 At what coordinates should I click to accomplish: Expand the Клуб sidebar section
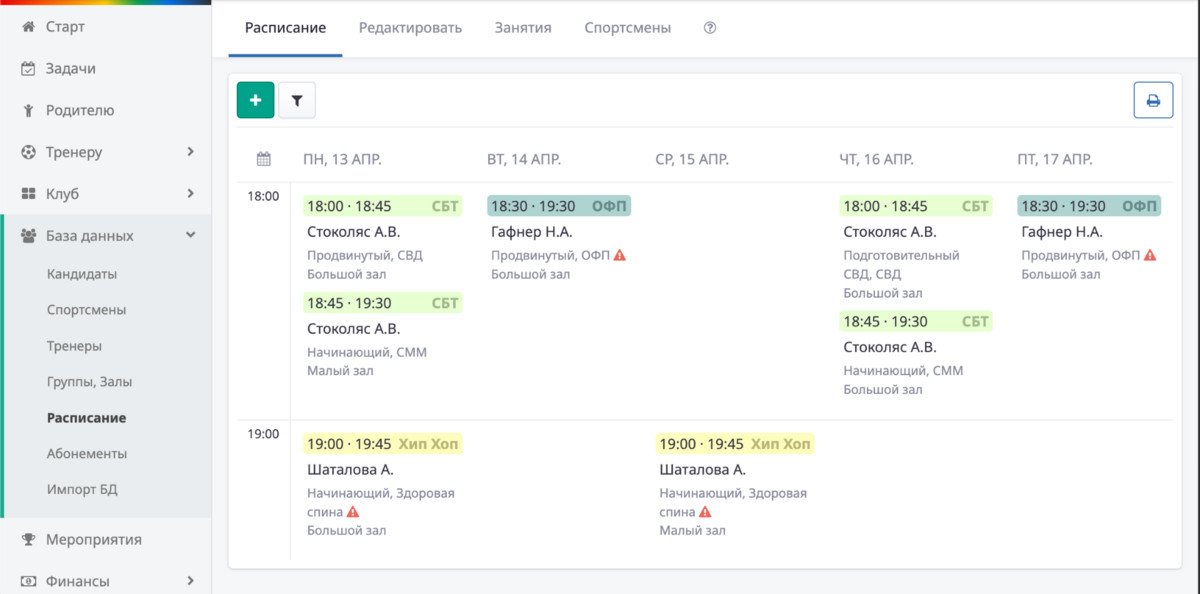click(x=106, y=194)
